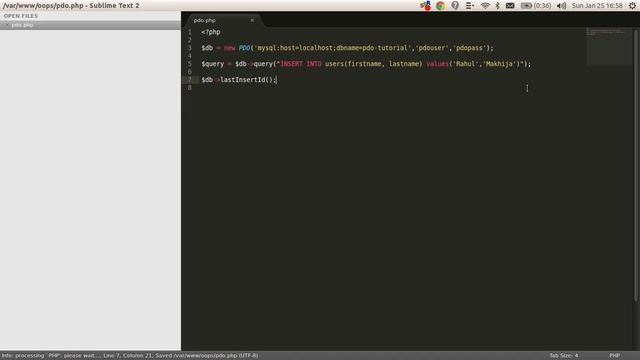Click line number 5 in the gutter

(x=190, y=64)
